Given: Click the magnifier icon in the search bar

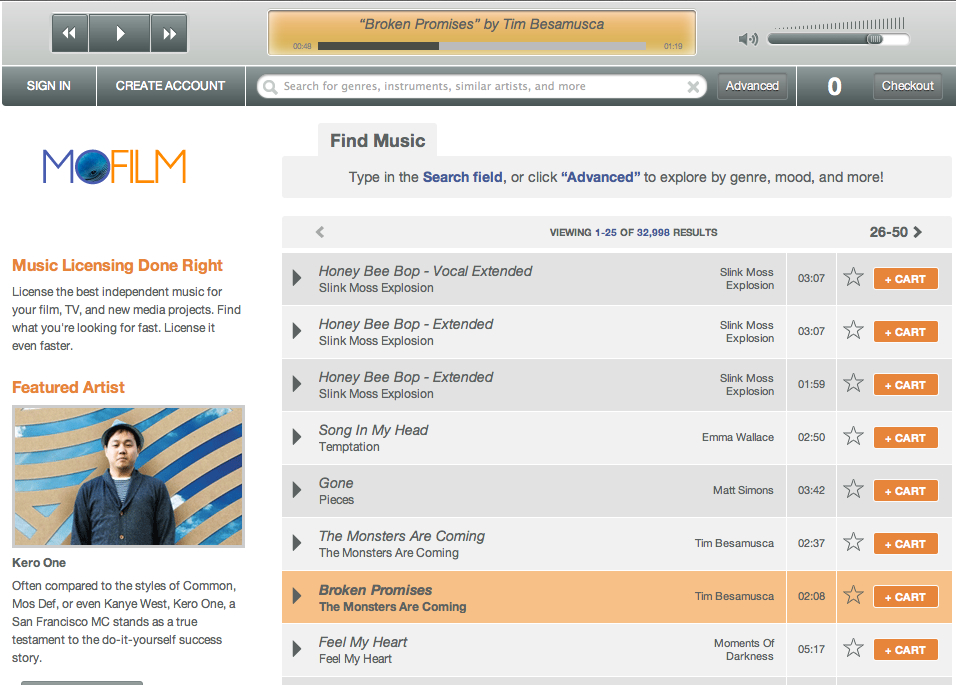Looking at the screenshot, I should click(x=269, y=87).
